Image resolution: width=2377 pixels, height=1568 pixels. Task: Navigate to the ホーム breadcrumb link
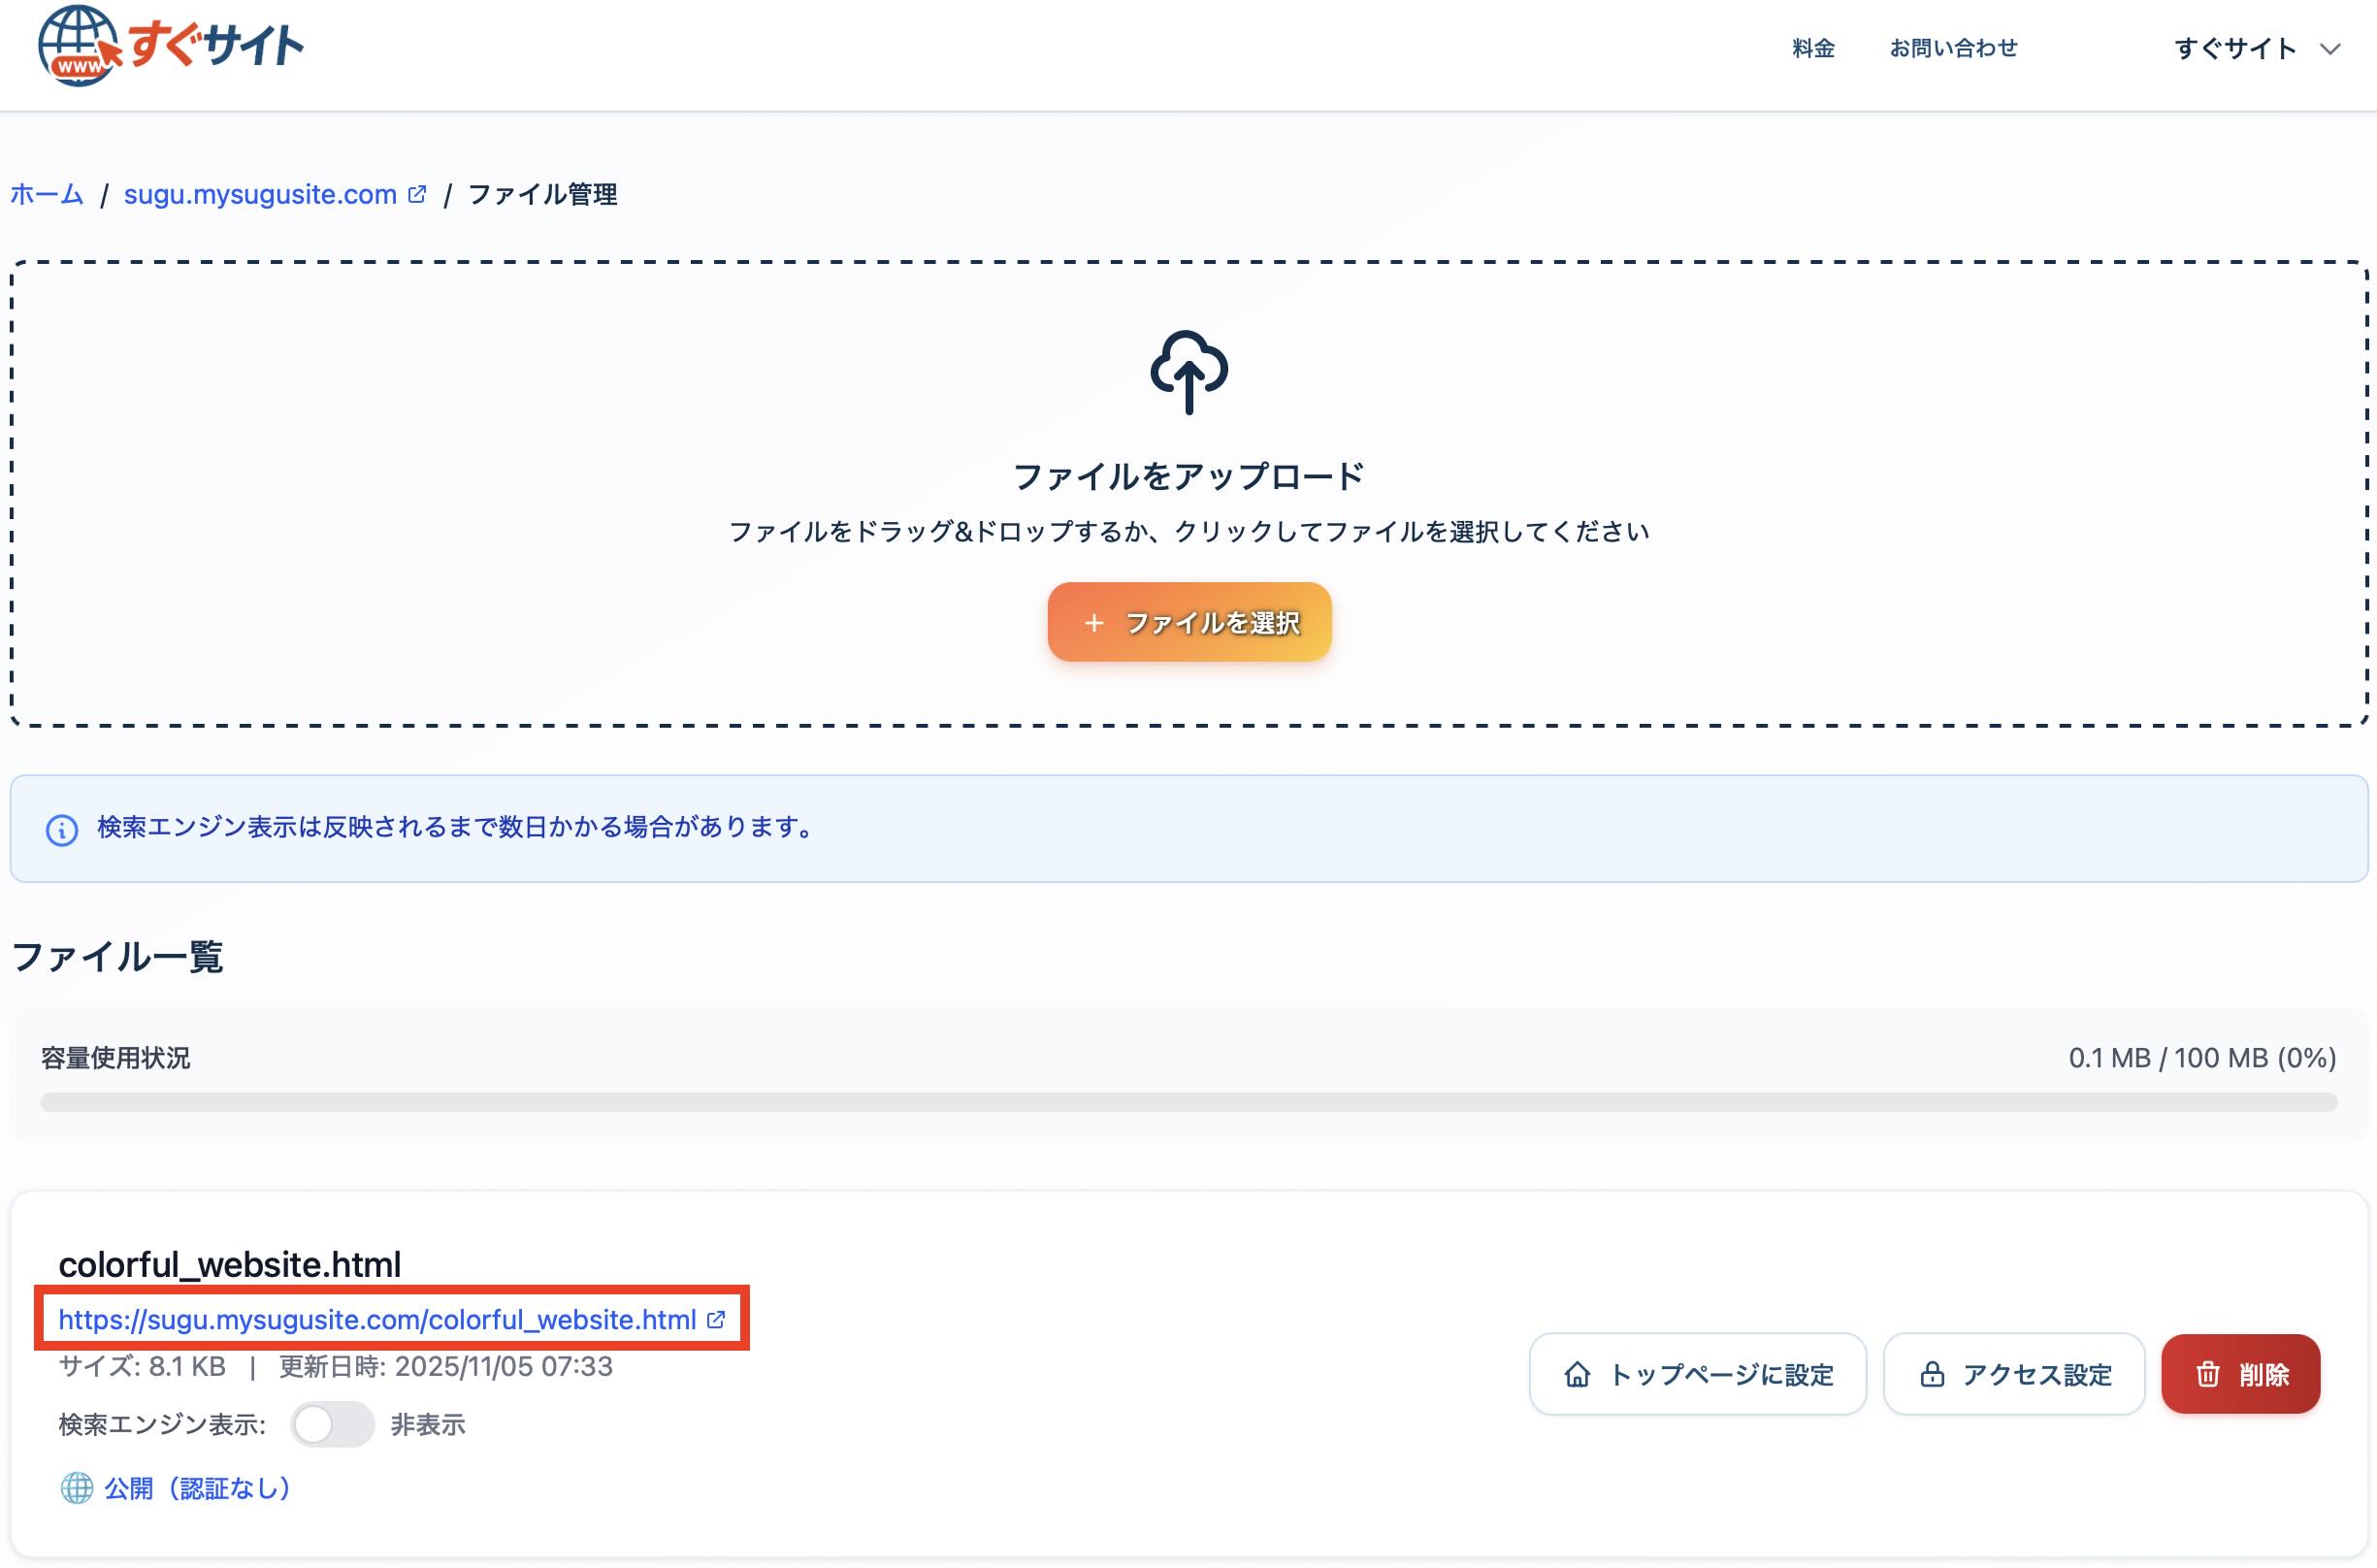click(46, 193)
